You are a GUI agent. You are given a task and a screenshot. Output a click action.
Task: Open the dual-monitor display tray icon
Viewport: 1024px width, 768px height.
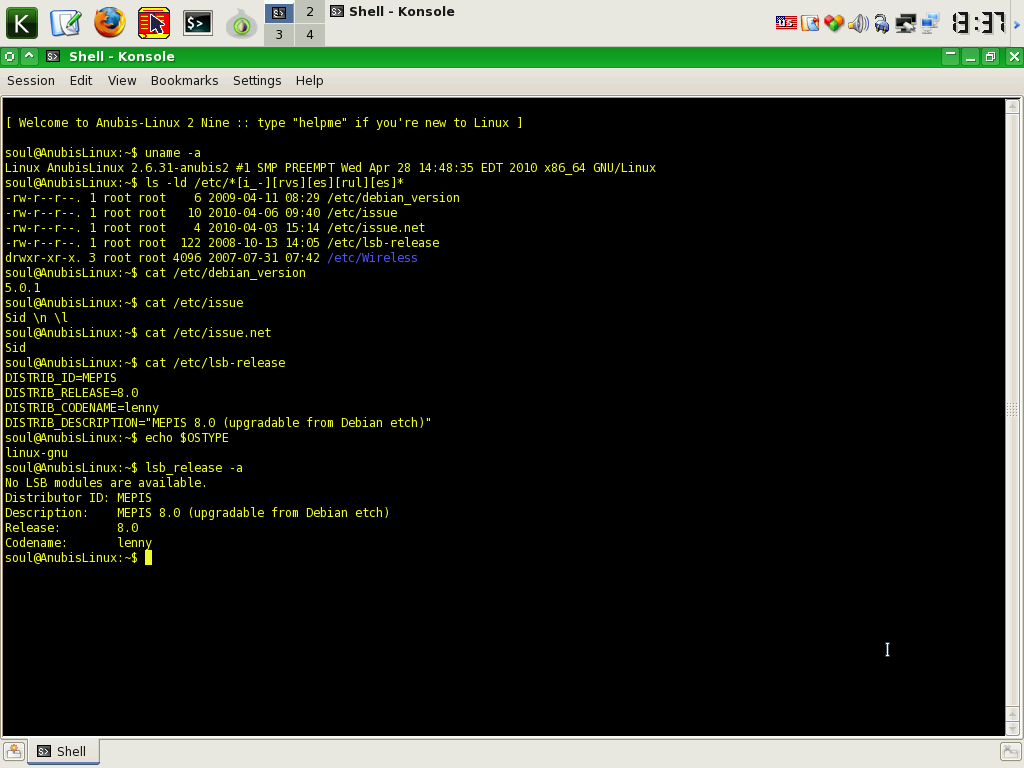pyautogui.click(x=906, y=24)
